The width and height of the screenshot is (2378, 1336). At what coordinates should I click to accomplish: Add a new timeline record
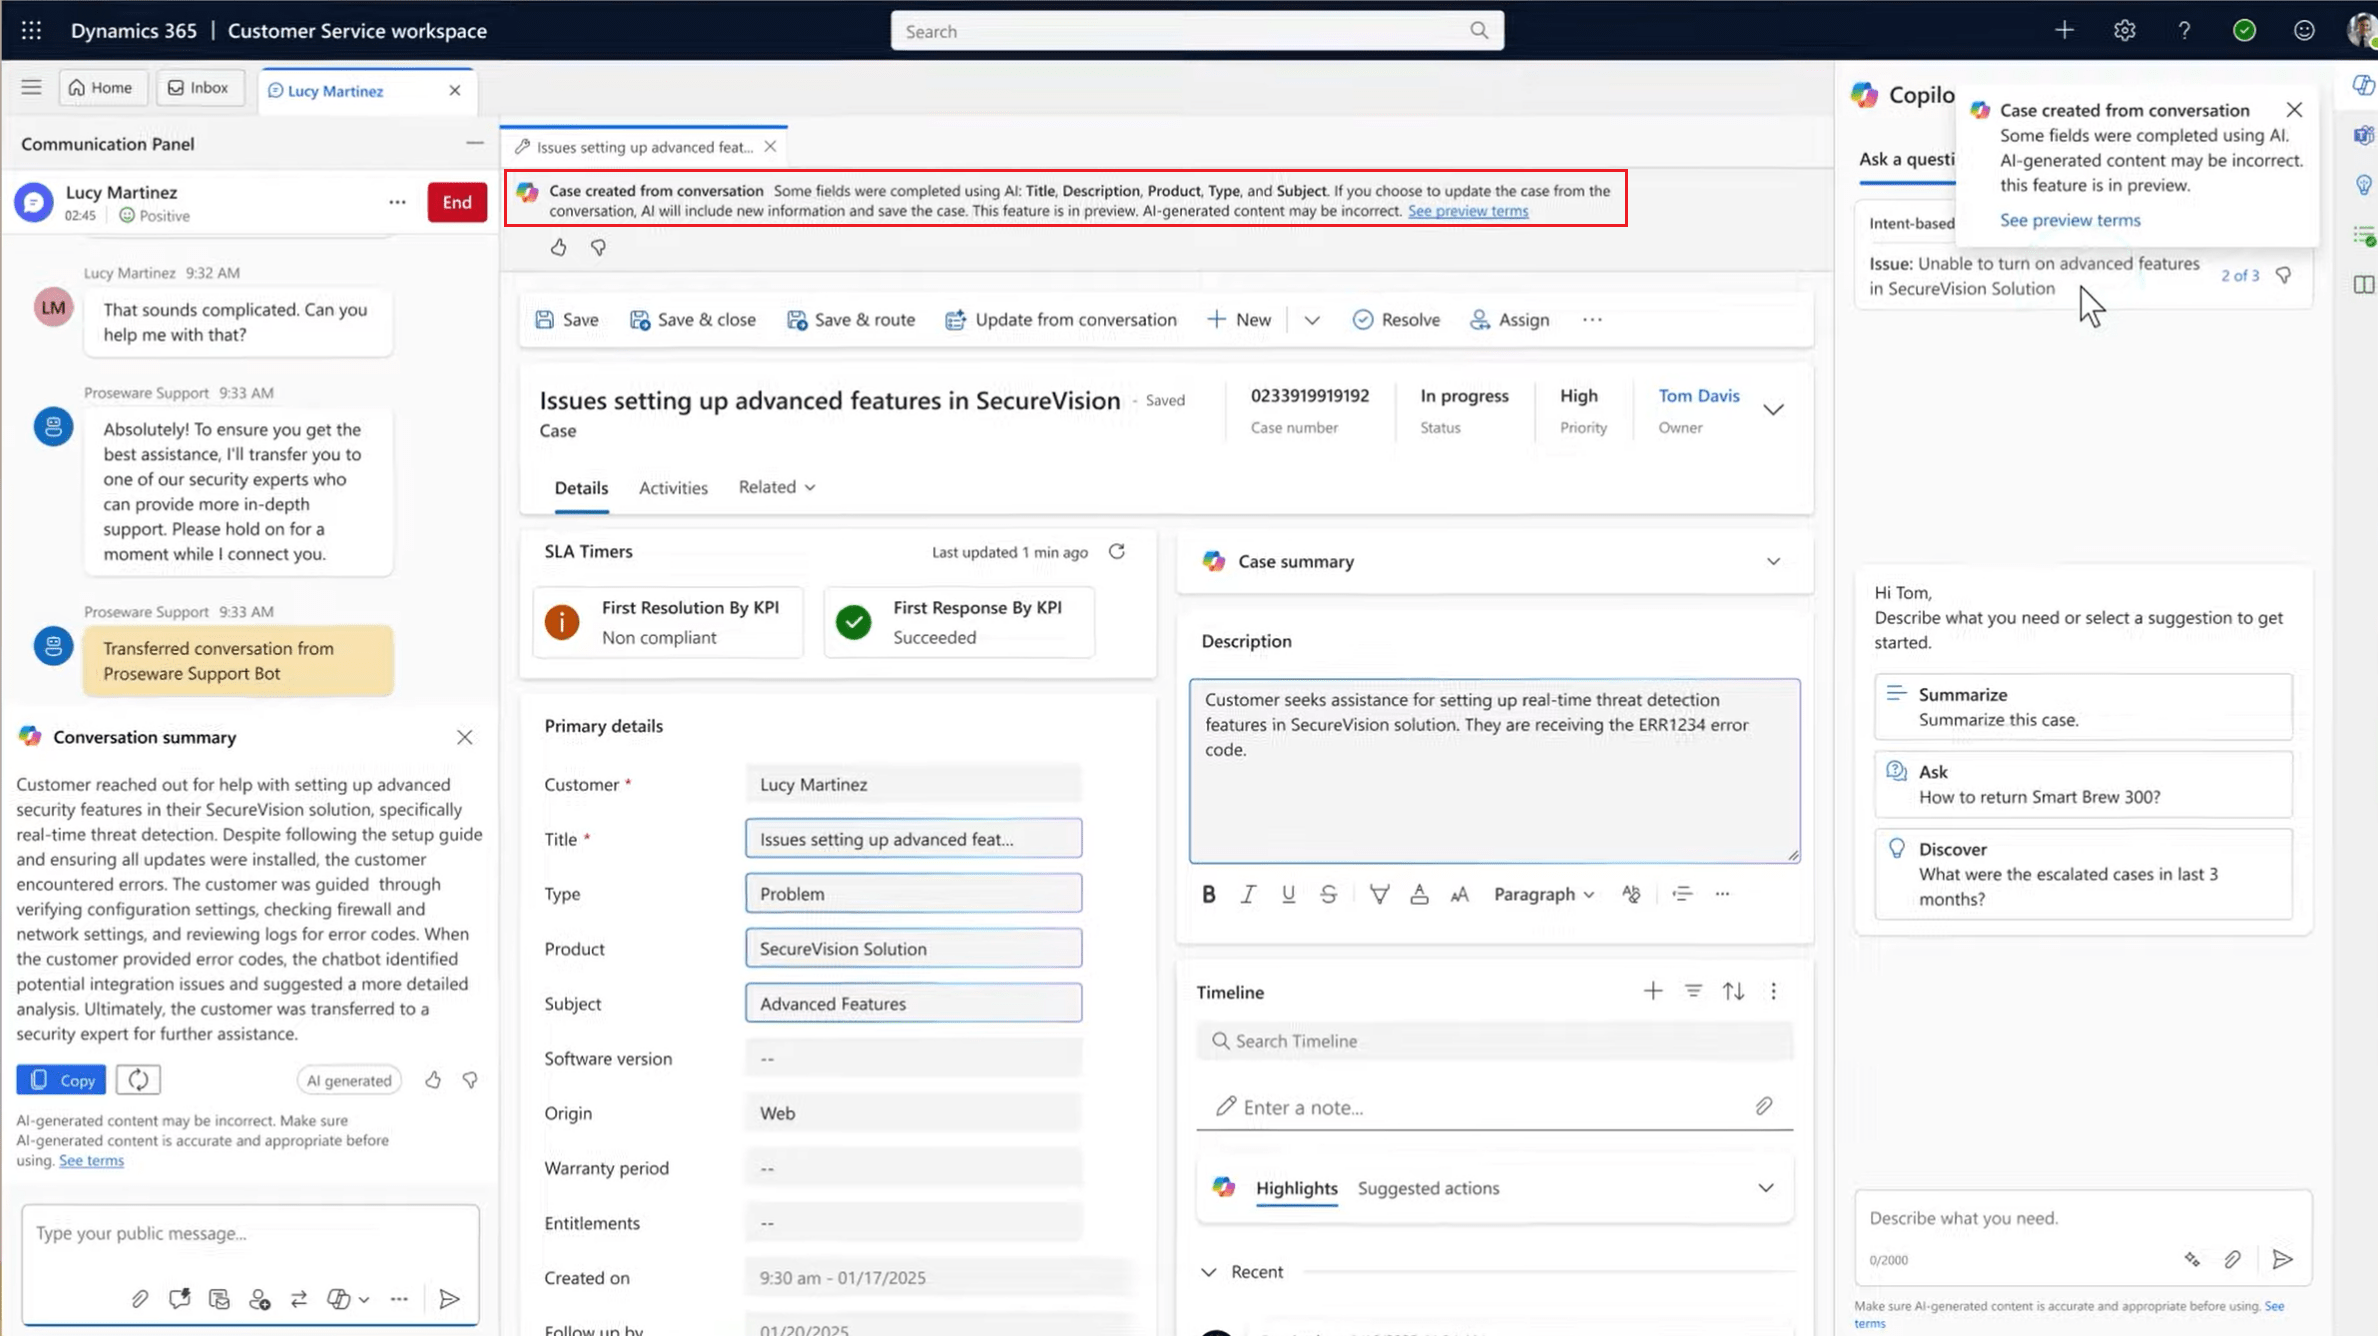tap(1652, 991)
